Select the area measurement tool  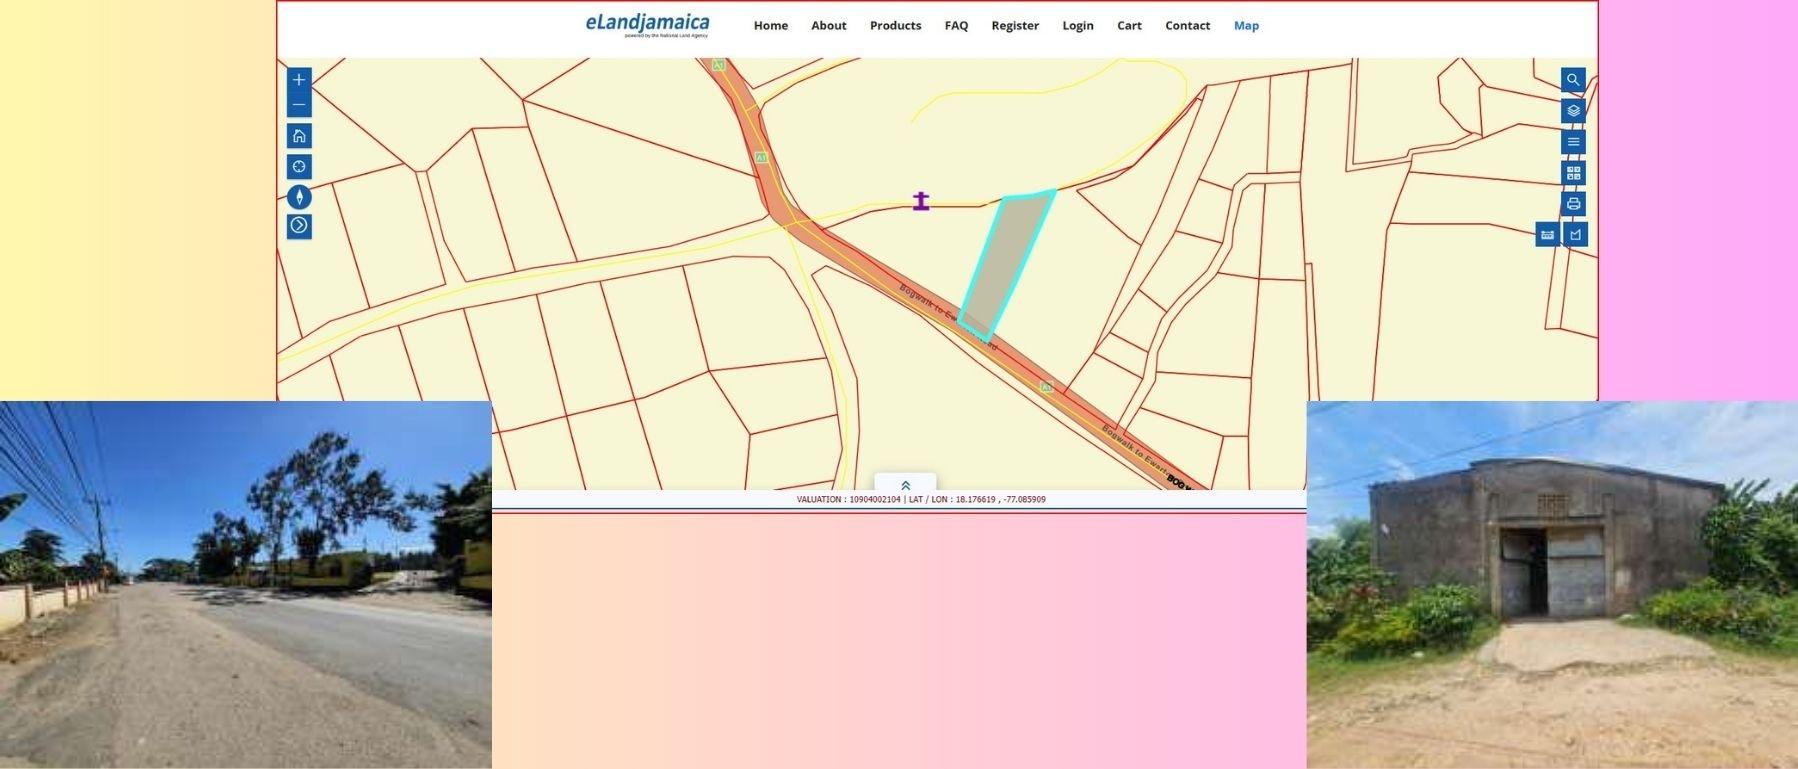[x=1576, y=235]
